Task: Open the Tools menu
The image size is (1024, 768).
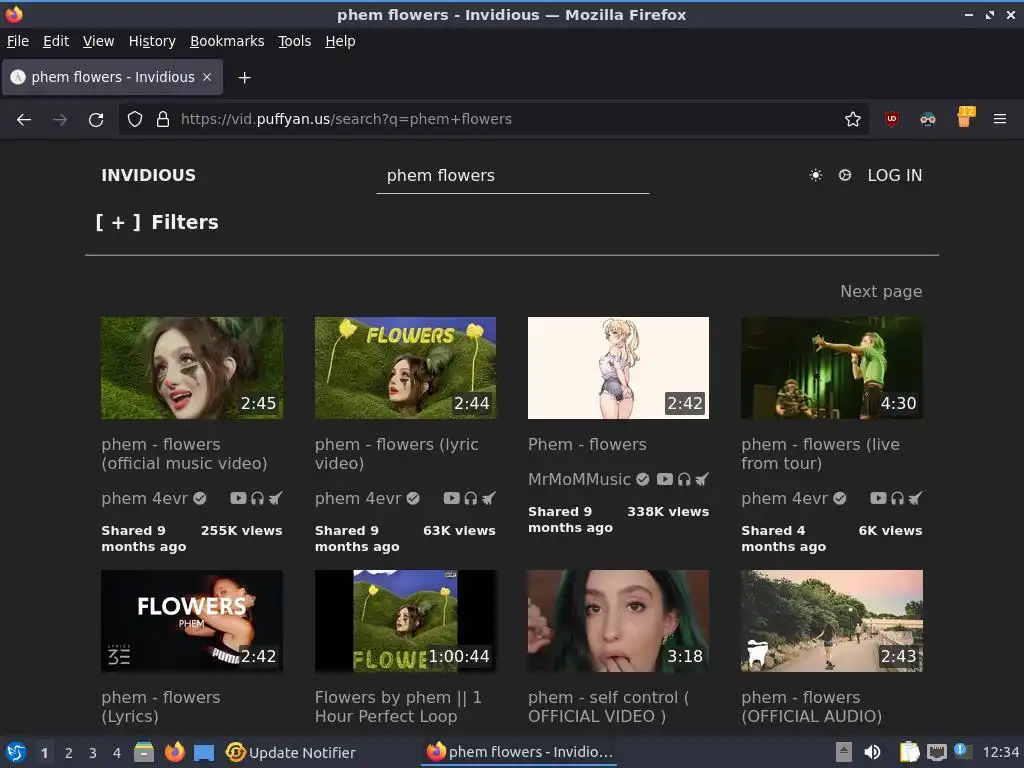Action: point(295,41)
